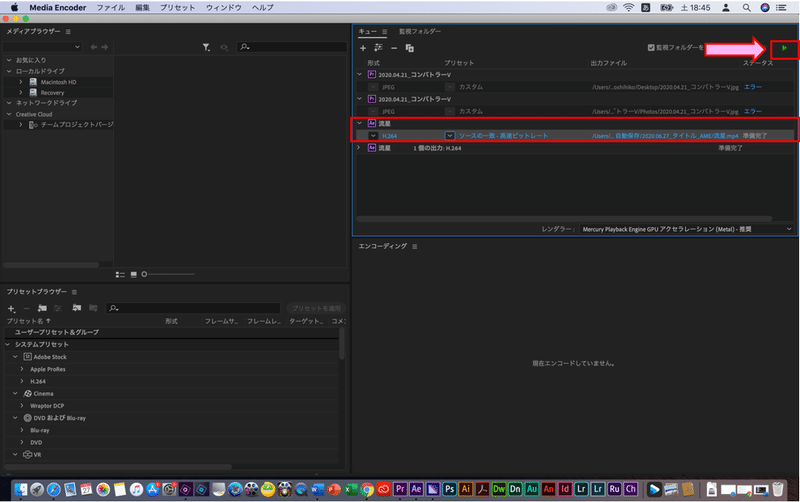Image resolution: width=800 pixels, height=502 pixels.
Task: Open the ヘルプ menu
Action: tap(263, 8)
